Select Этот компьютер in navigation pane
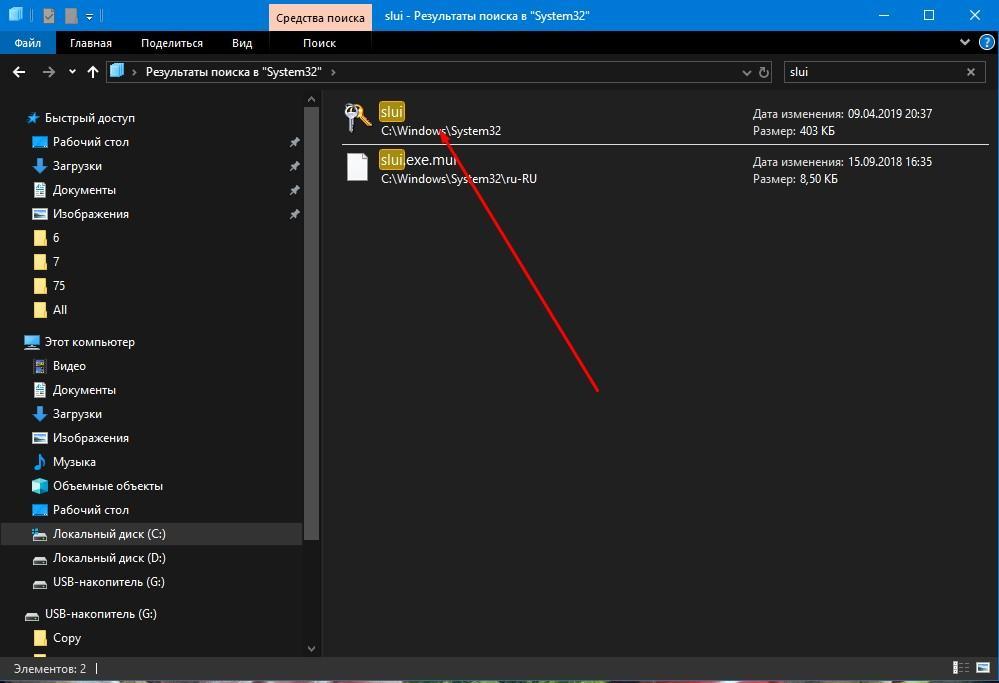 (90, 342)
